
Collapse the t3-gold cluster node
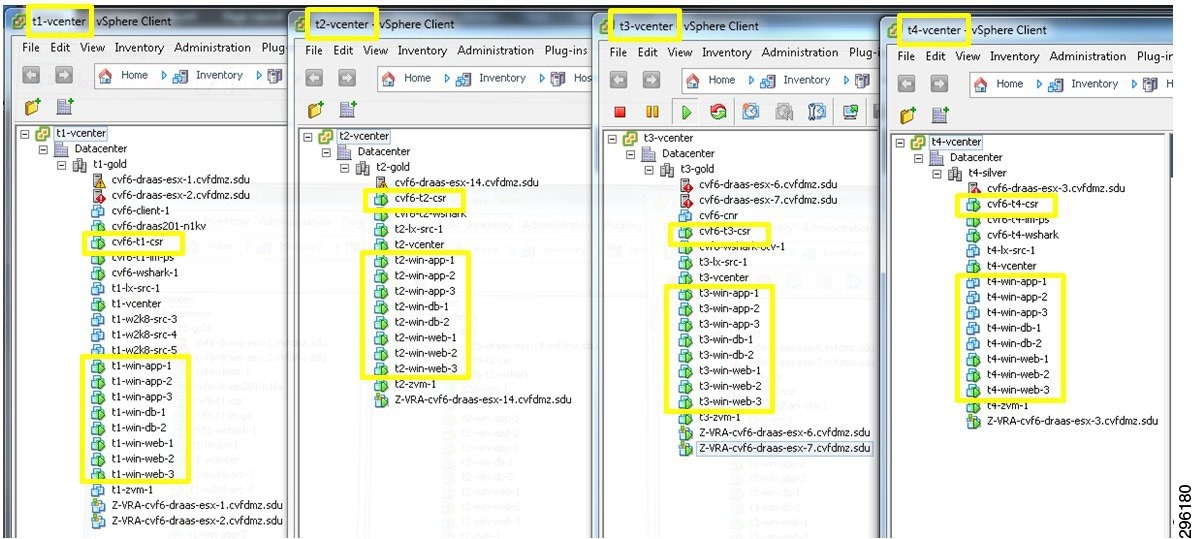[x=649, y=169]
